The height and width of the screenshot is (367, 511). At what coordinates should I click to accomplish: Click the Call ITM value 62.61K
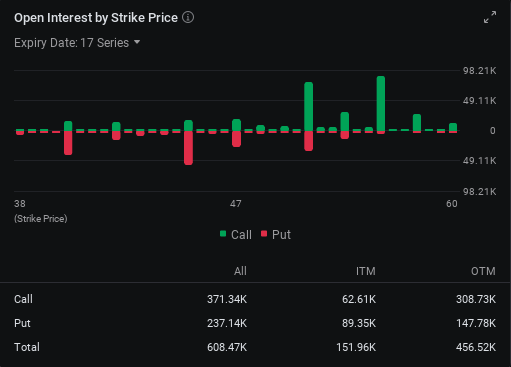click(359, 299)
